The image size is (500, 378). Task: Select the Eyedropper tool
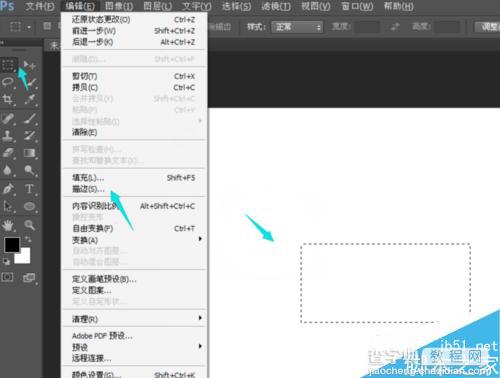pyautogui.click(x=30, y=100)
